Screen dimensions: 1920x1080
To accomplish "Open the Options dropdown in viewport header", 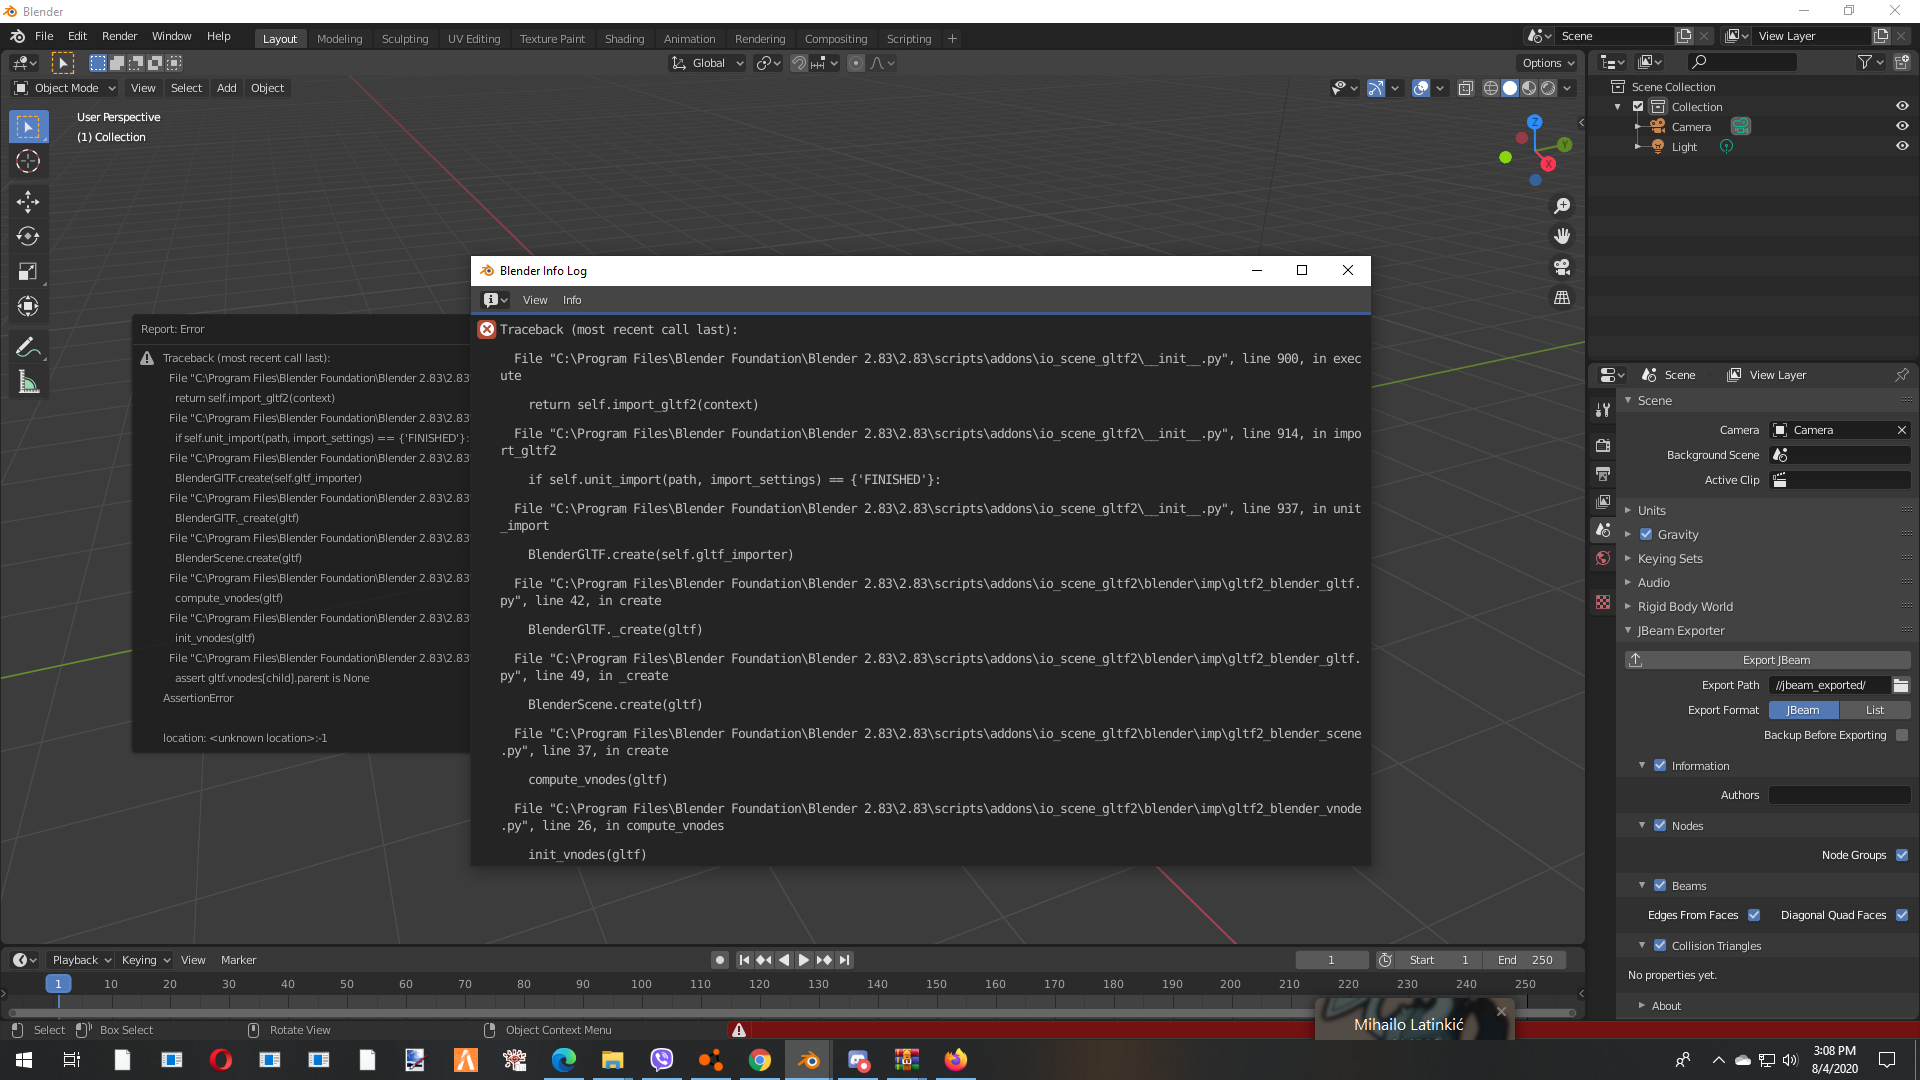I will pyautogui.click(x=1548, y=63).
